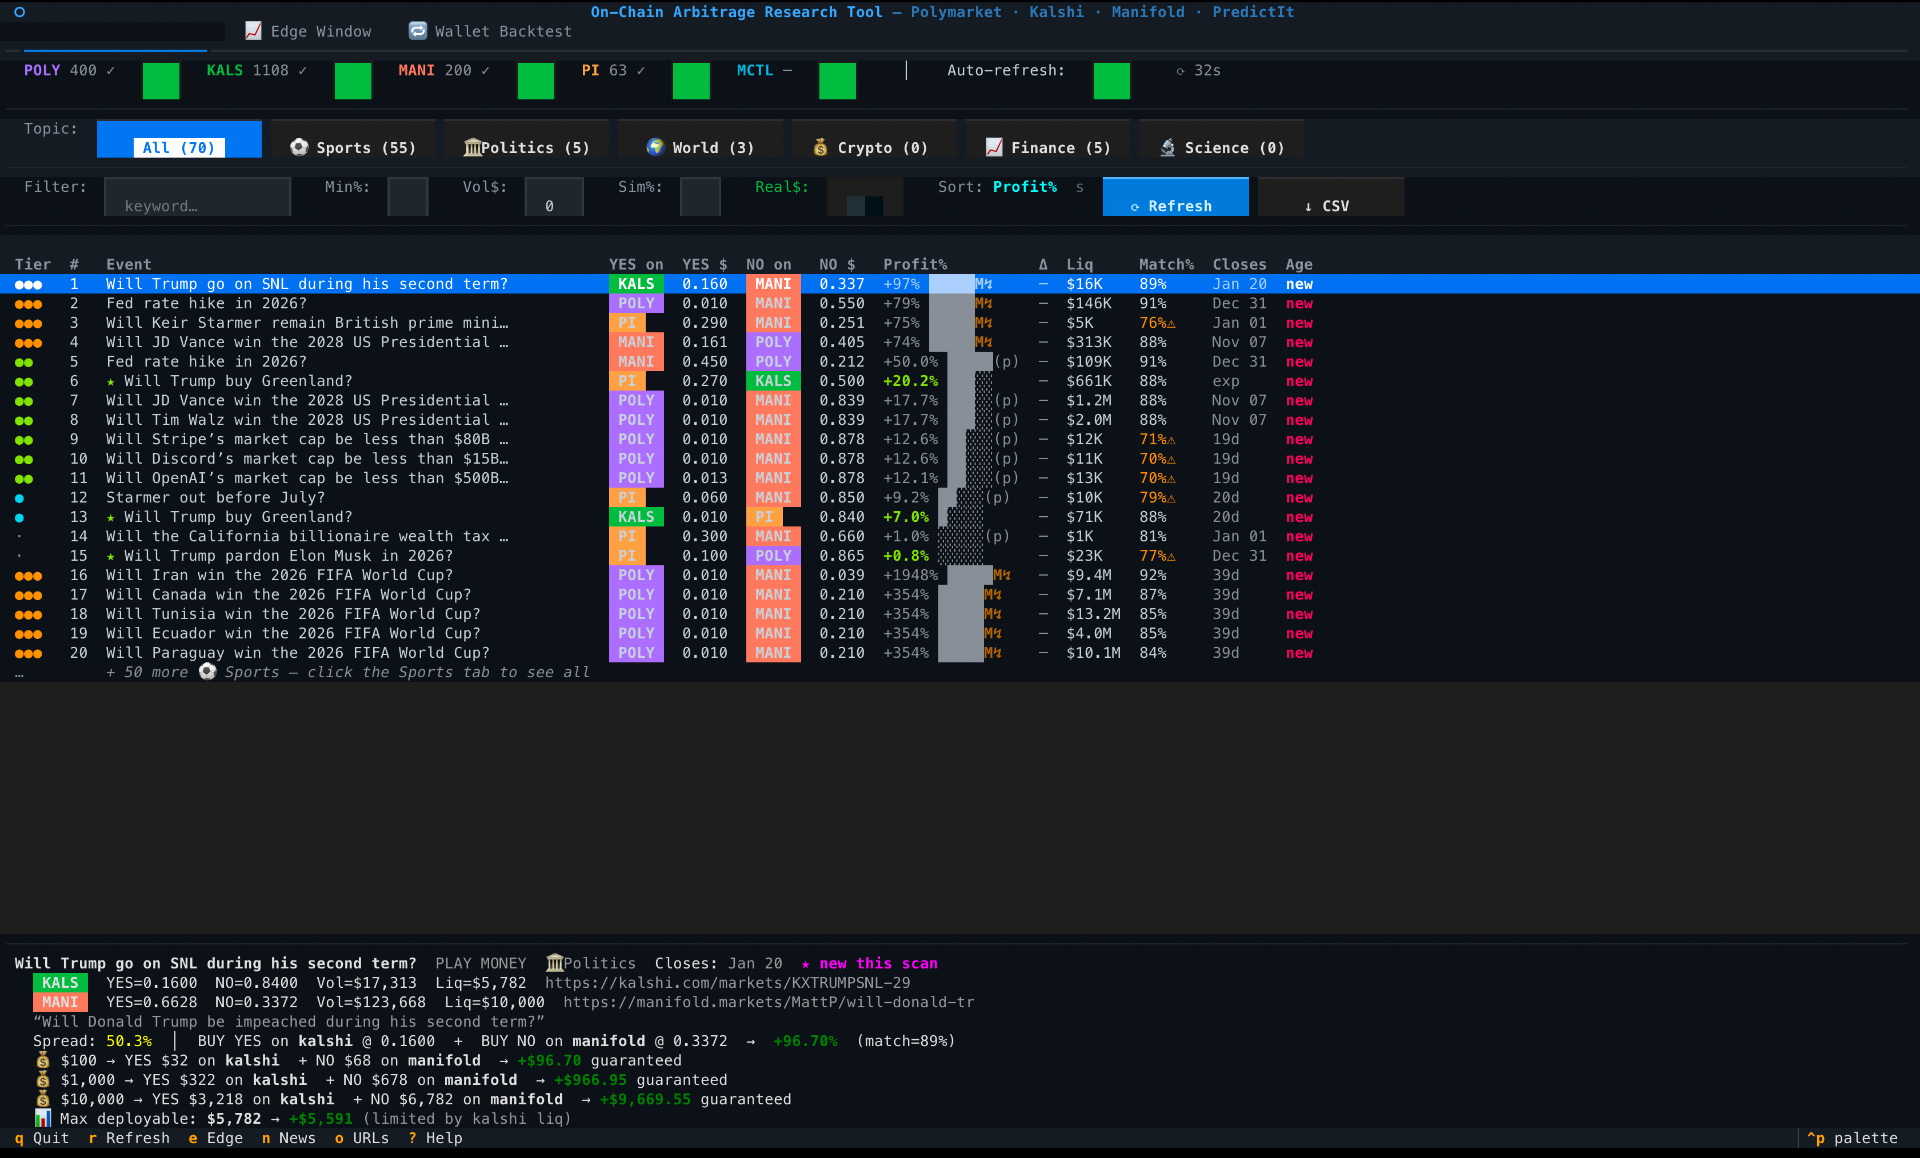Sort by the Profit% column header

[x=915, y=265]
